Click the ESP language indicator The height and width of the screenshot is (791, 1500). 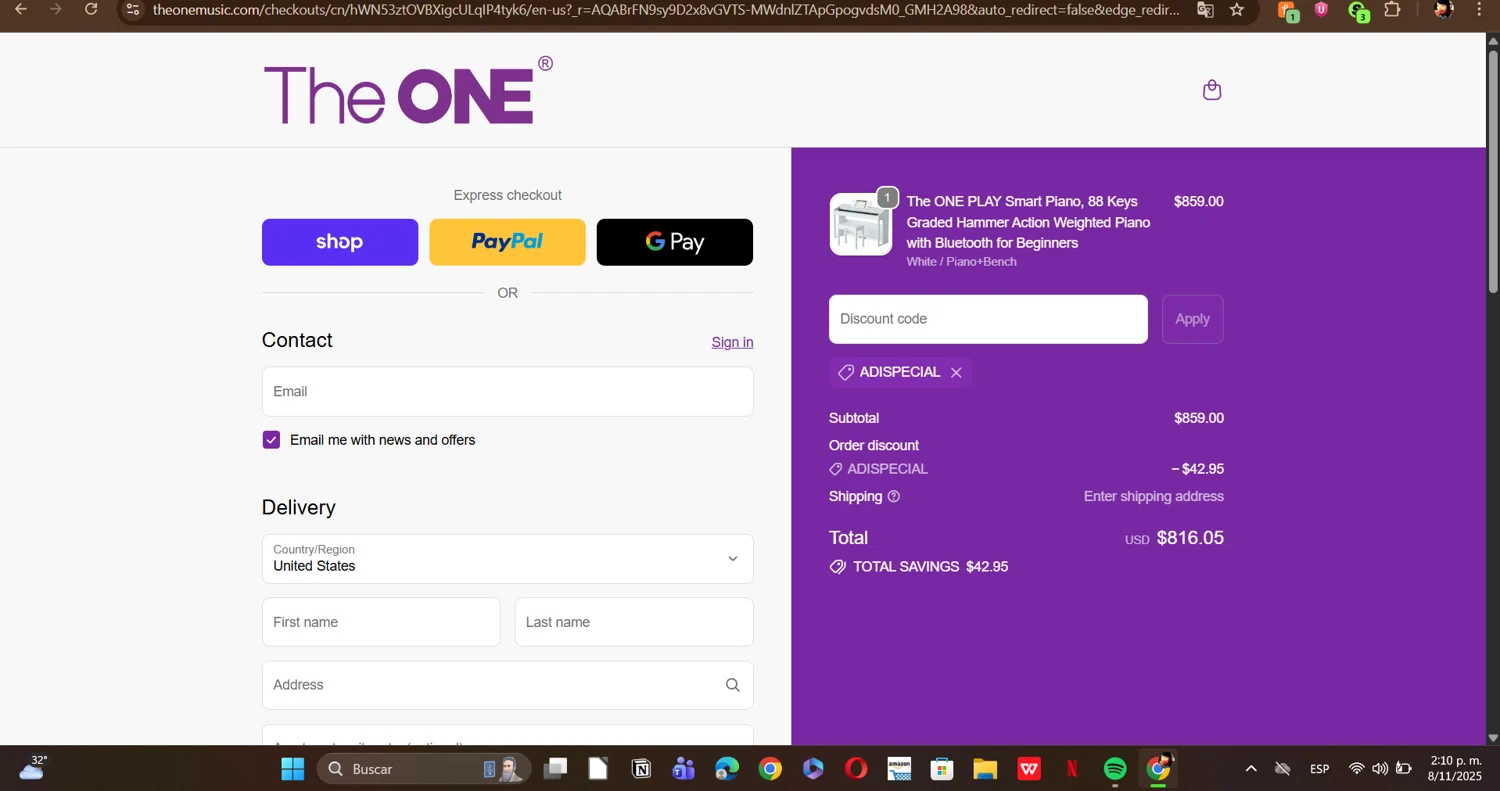tap(1320, 769)
